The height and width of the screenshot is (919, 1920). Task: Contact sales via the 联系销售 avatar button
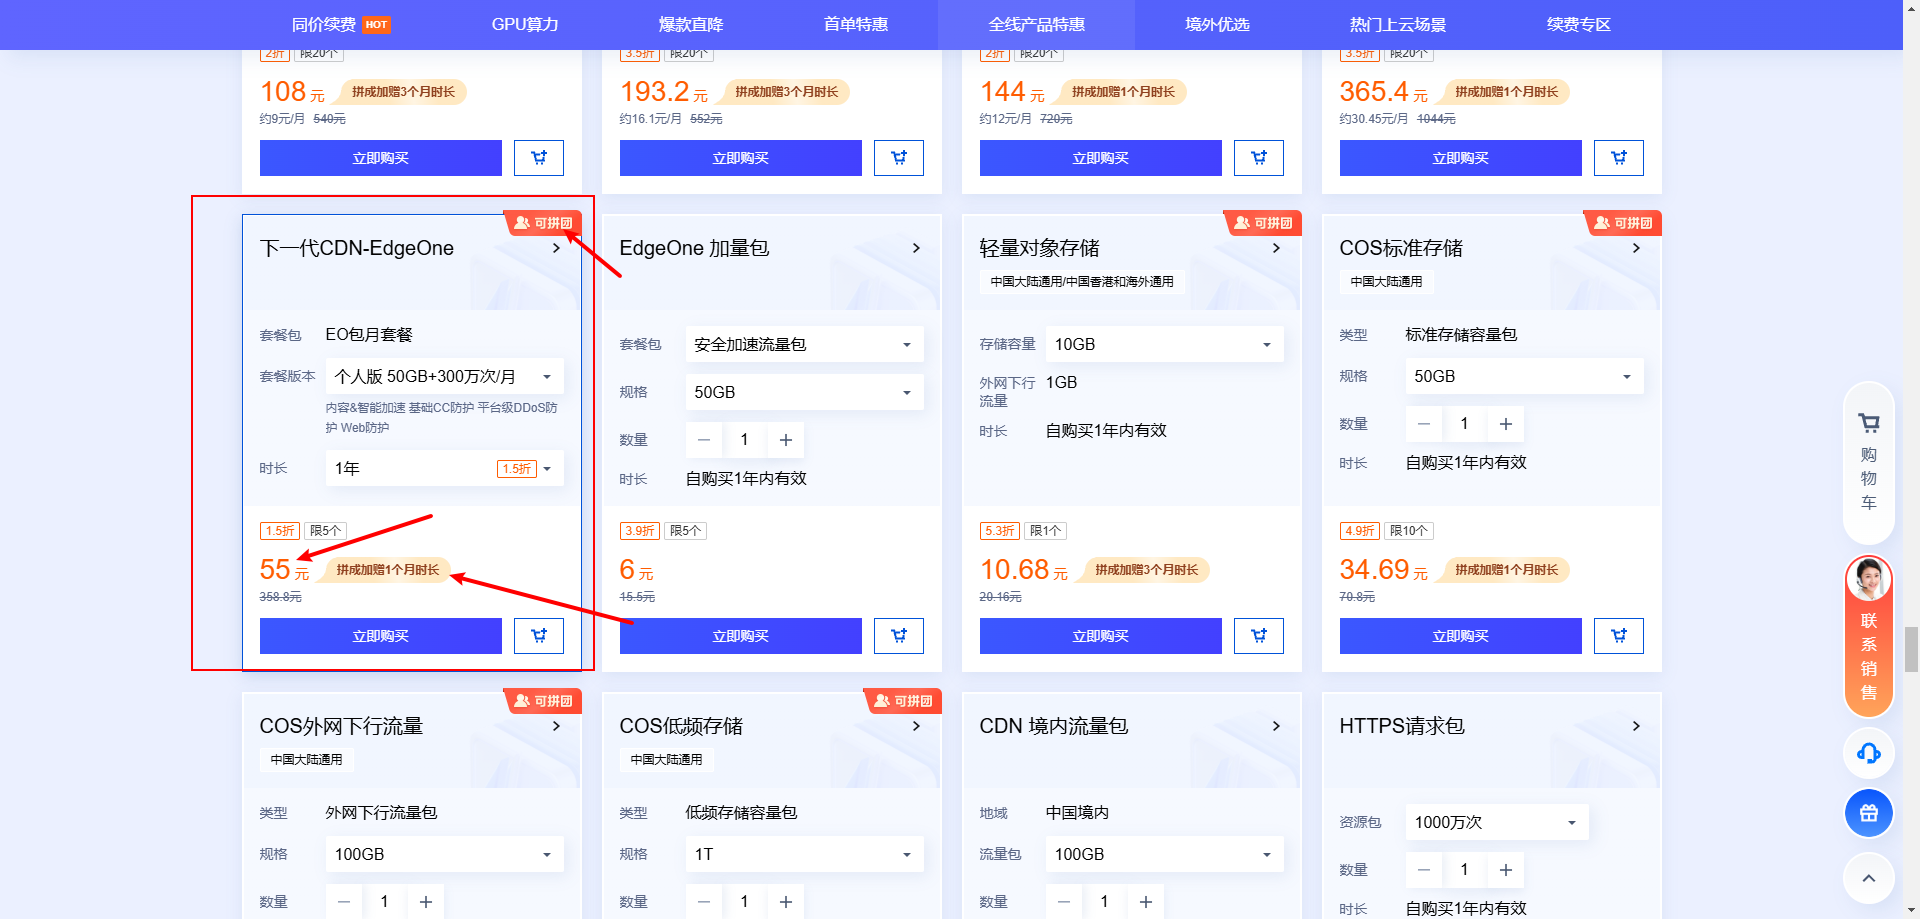1869,636
